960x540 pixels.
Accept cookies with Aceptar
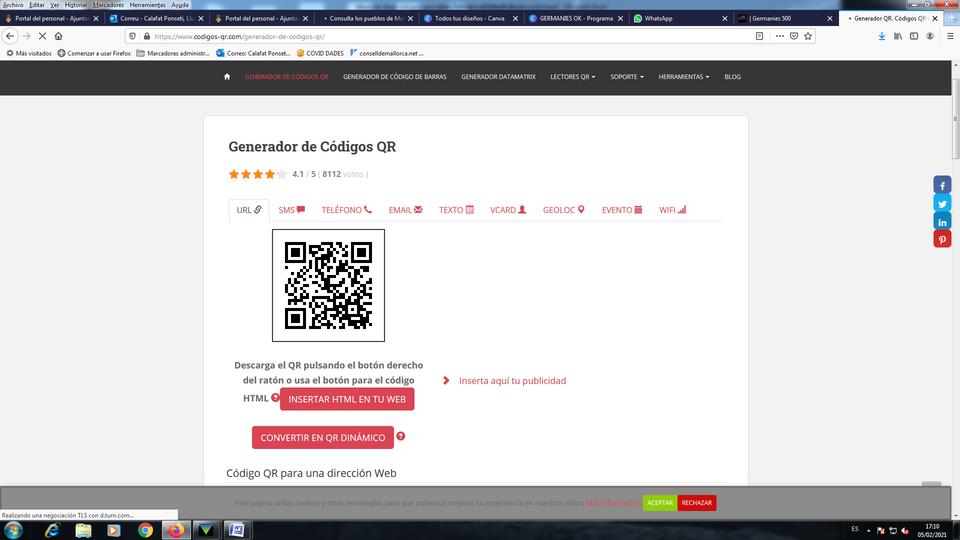tap(660, 503)
